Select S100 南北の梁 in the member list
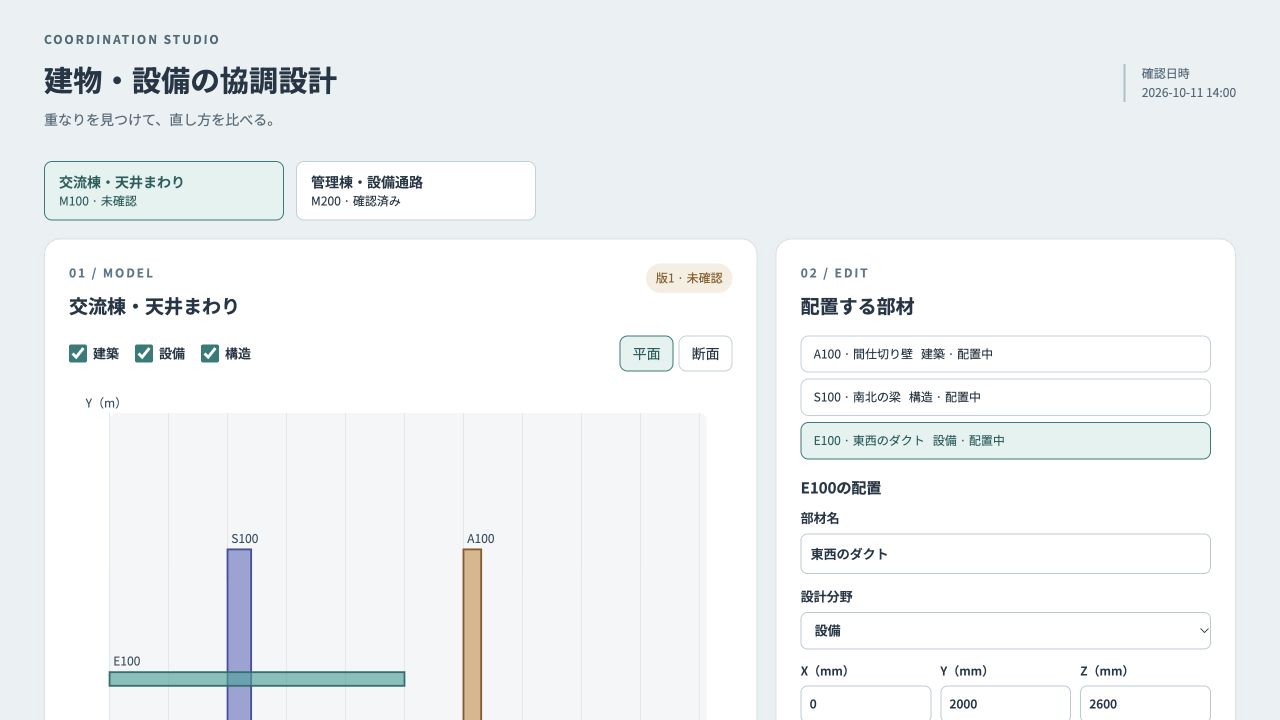The height and width of the screenshot is (720, 1280). (x=1005, y=397)
